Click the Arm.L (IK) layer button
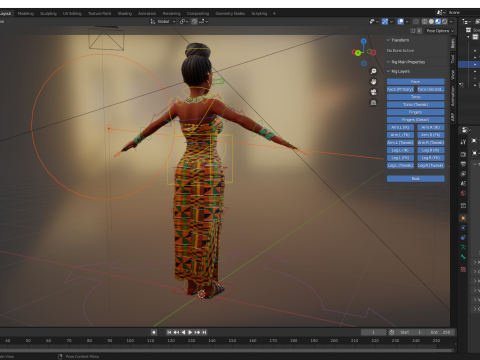Screen dimensions: 480x360 click(400, 127)
